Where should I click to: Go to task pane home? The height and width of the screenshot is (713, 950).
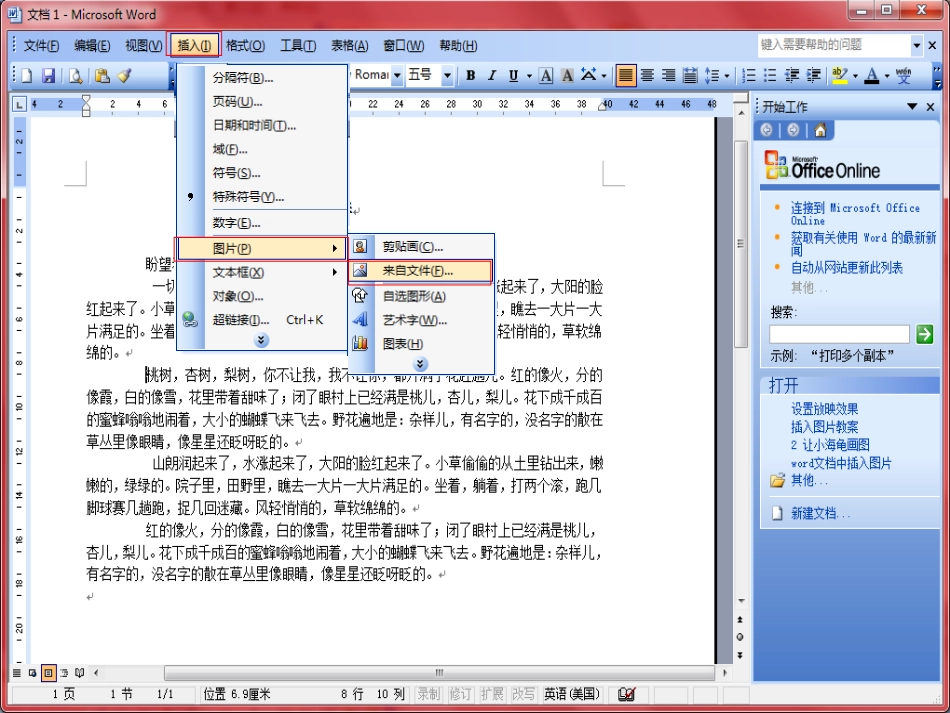820,130
